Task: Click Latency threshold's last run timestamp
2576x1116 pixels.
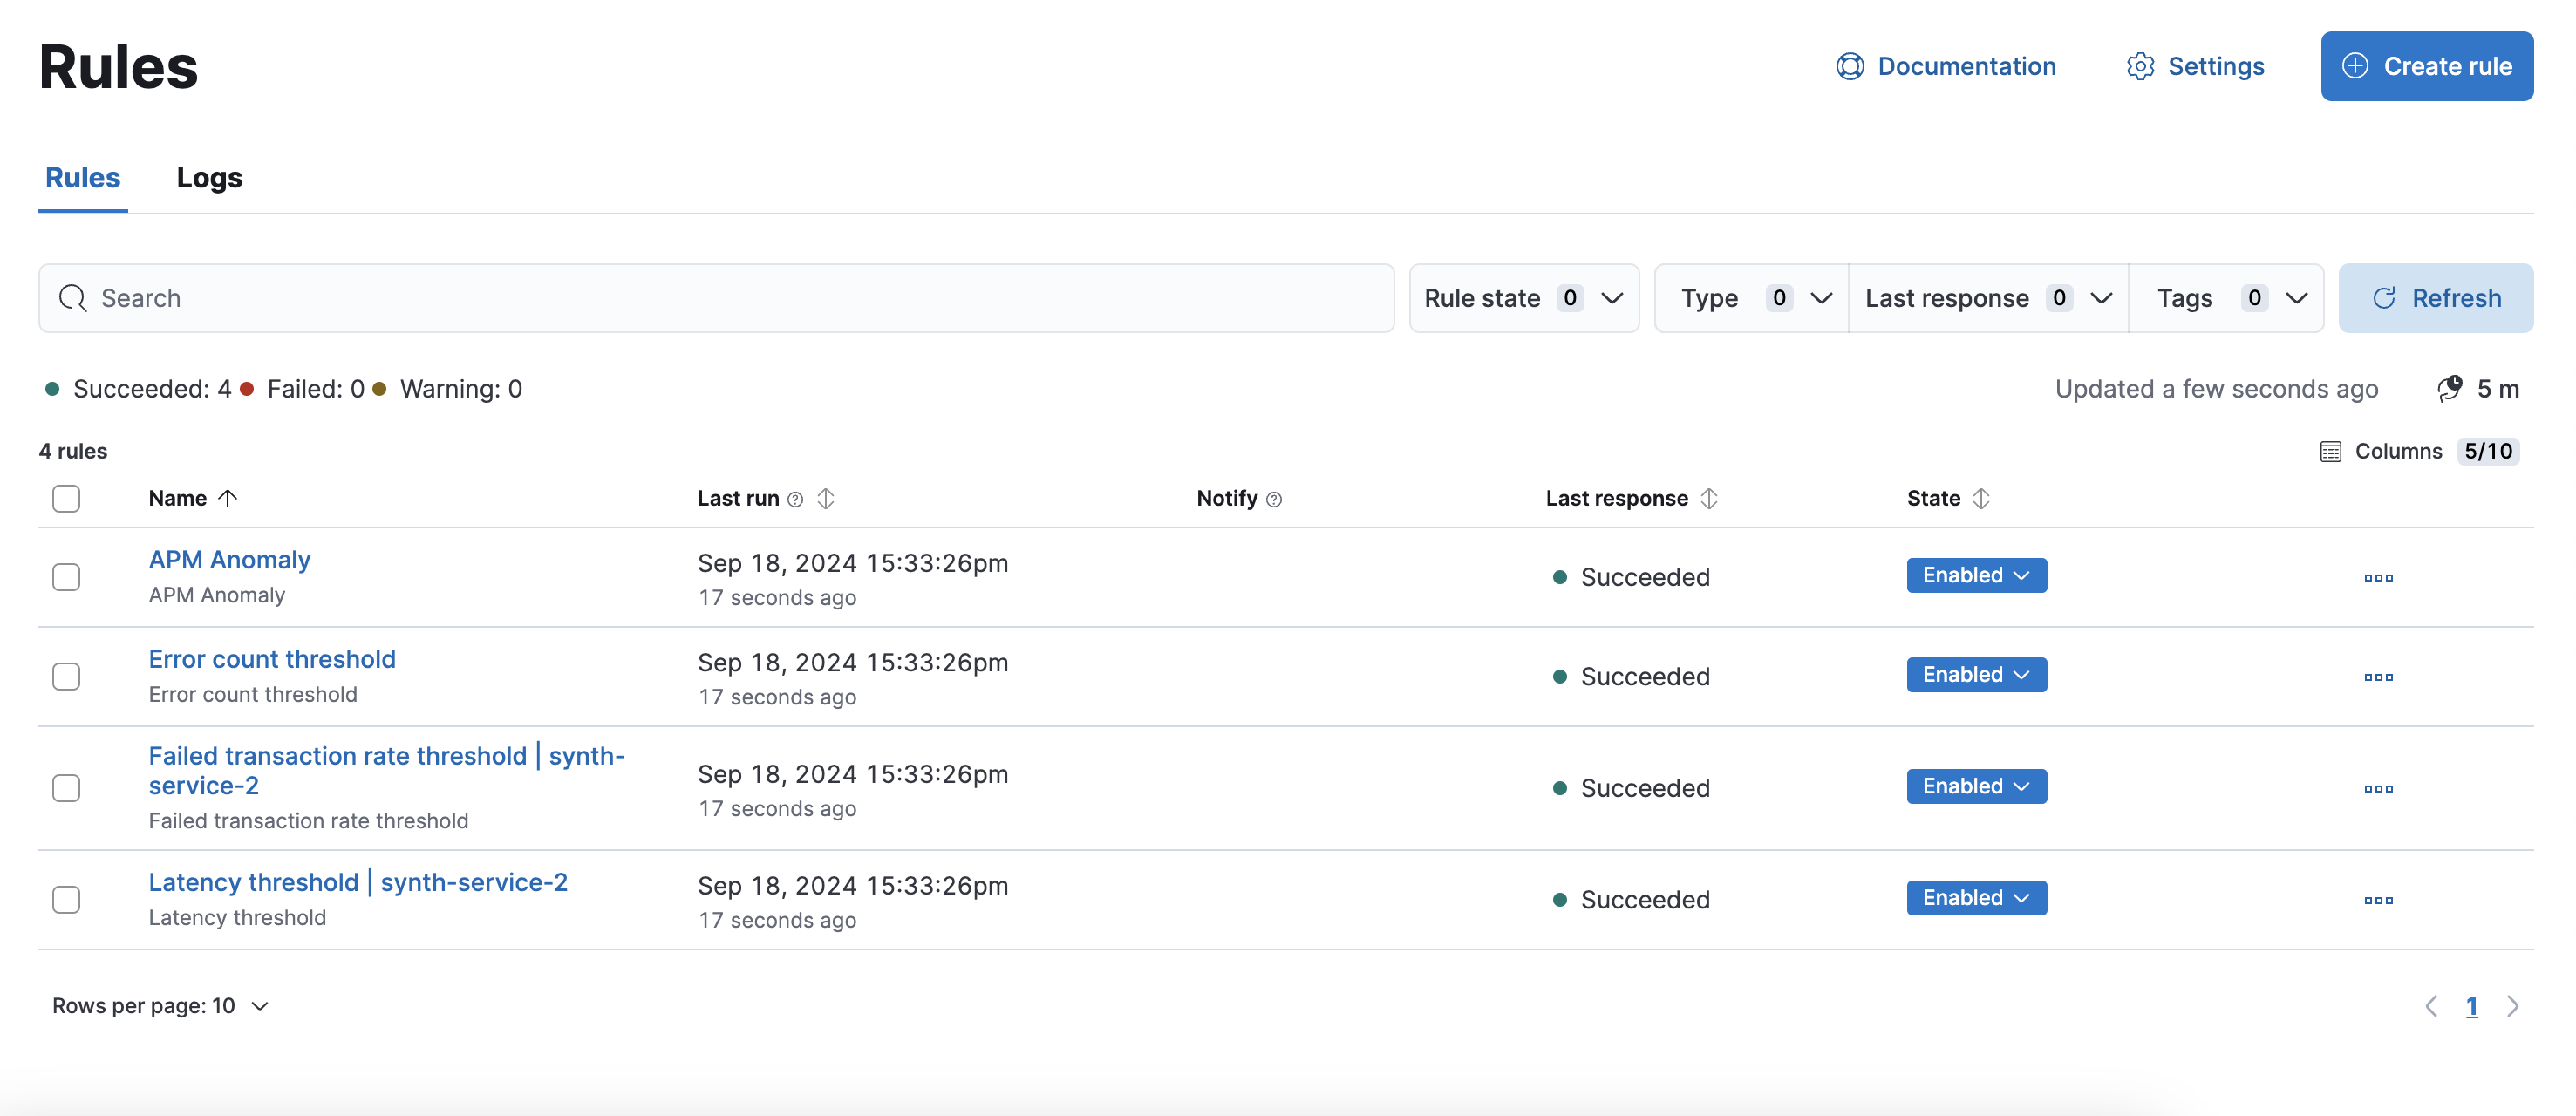Action: pyautogui.click(x=853, y=885)
